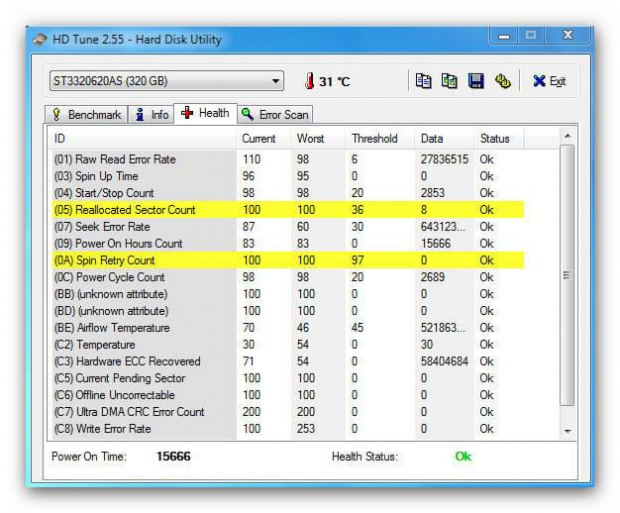The height and width of the screenshot is (513, 620).
Task: Select the Reallocated Sector Count row
Action: [287, 210]
